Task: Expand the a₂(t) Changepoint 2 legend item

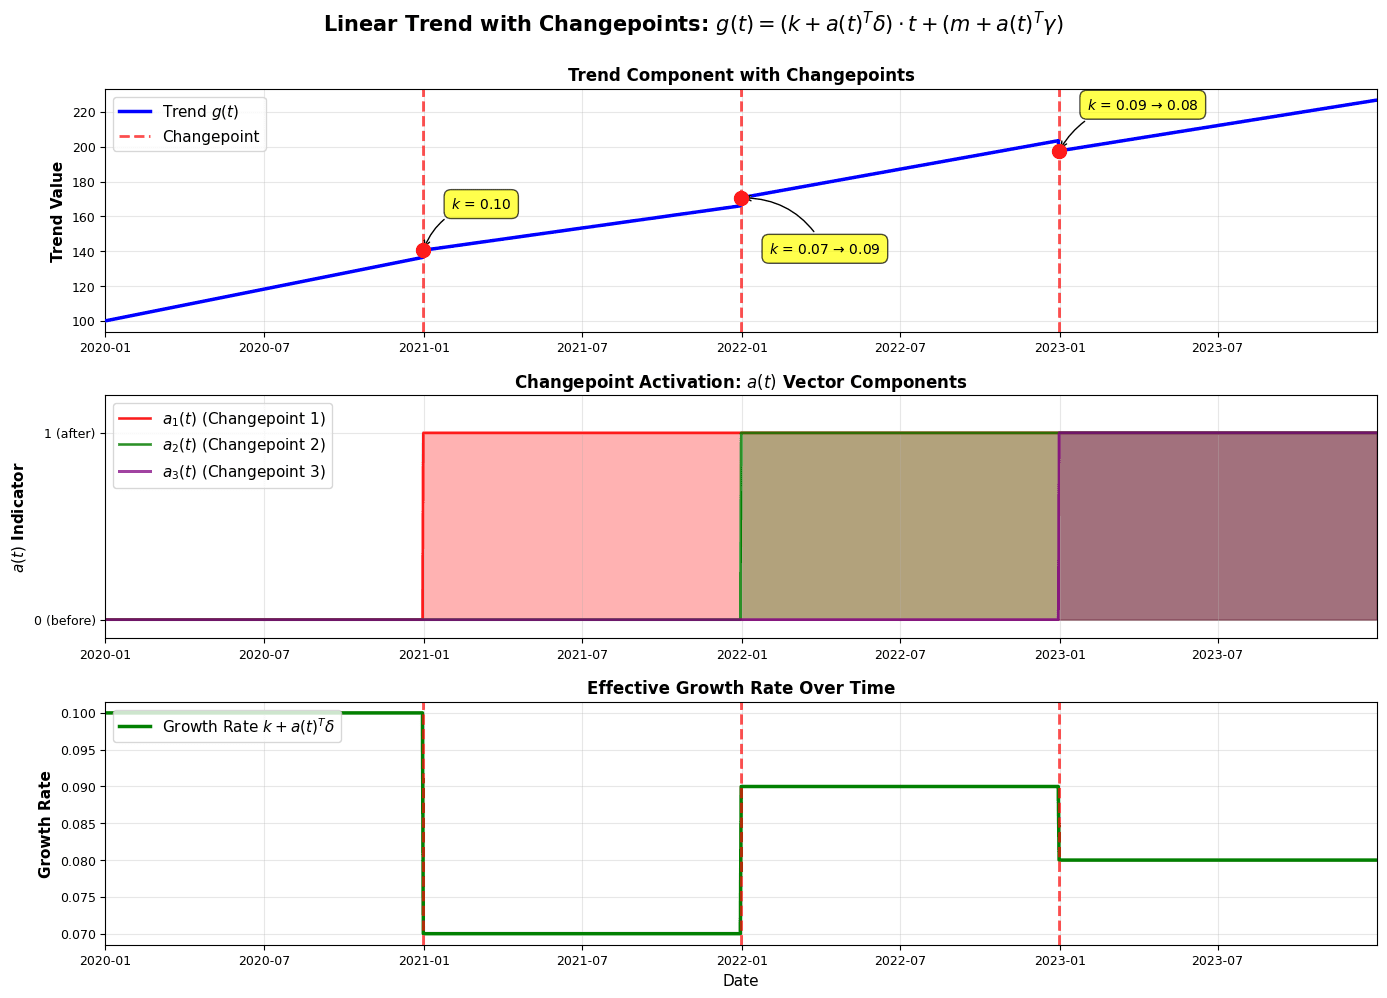Action: [222, 444]
